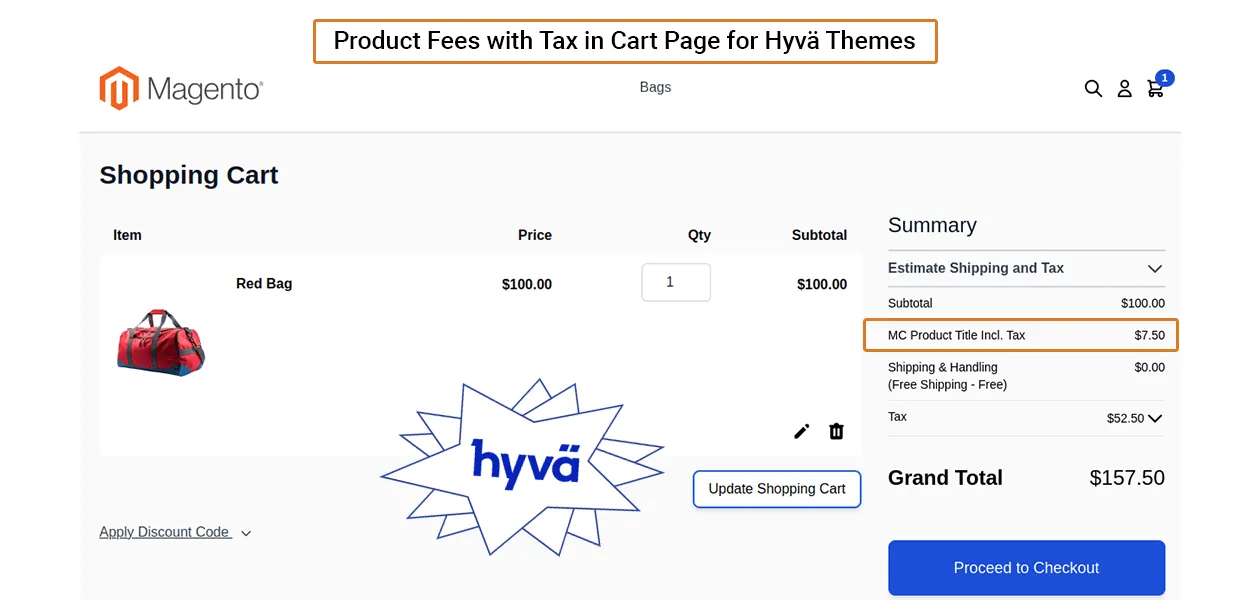Screen dimensions: 1250x600
Task: Click the MC Product Title Incl. Tax row
Action: click(x=1020, y=335)
